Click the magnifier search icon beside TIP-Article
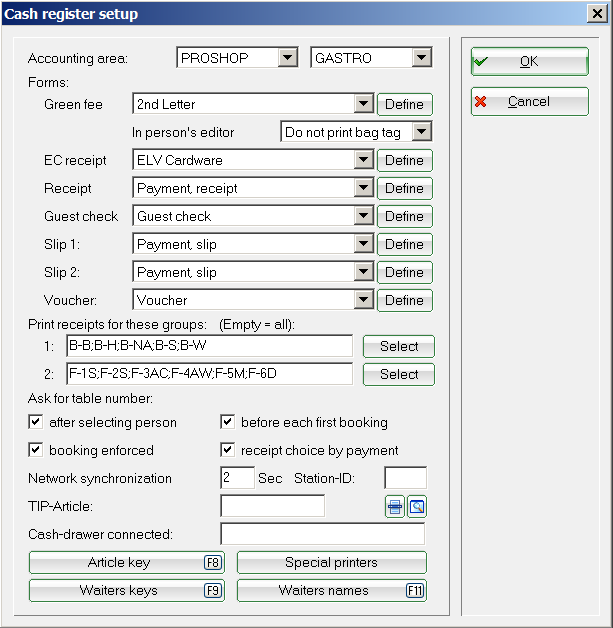This screenshot has height=628, width=613. pyautogui.click(x=416, y=507)
